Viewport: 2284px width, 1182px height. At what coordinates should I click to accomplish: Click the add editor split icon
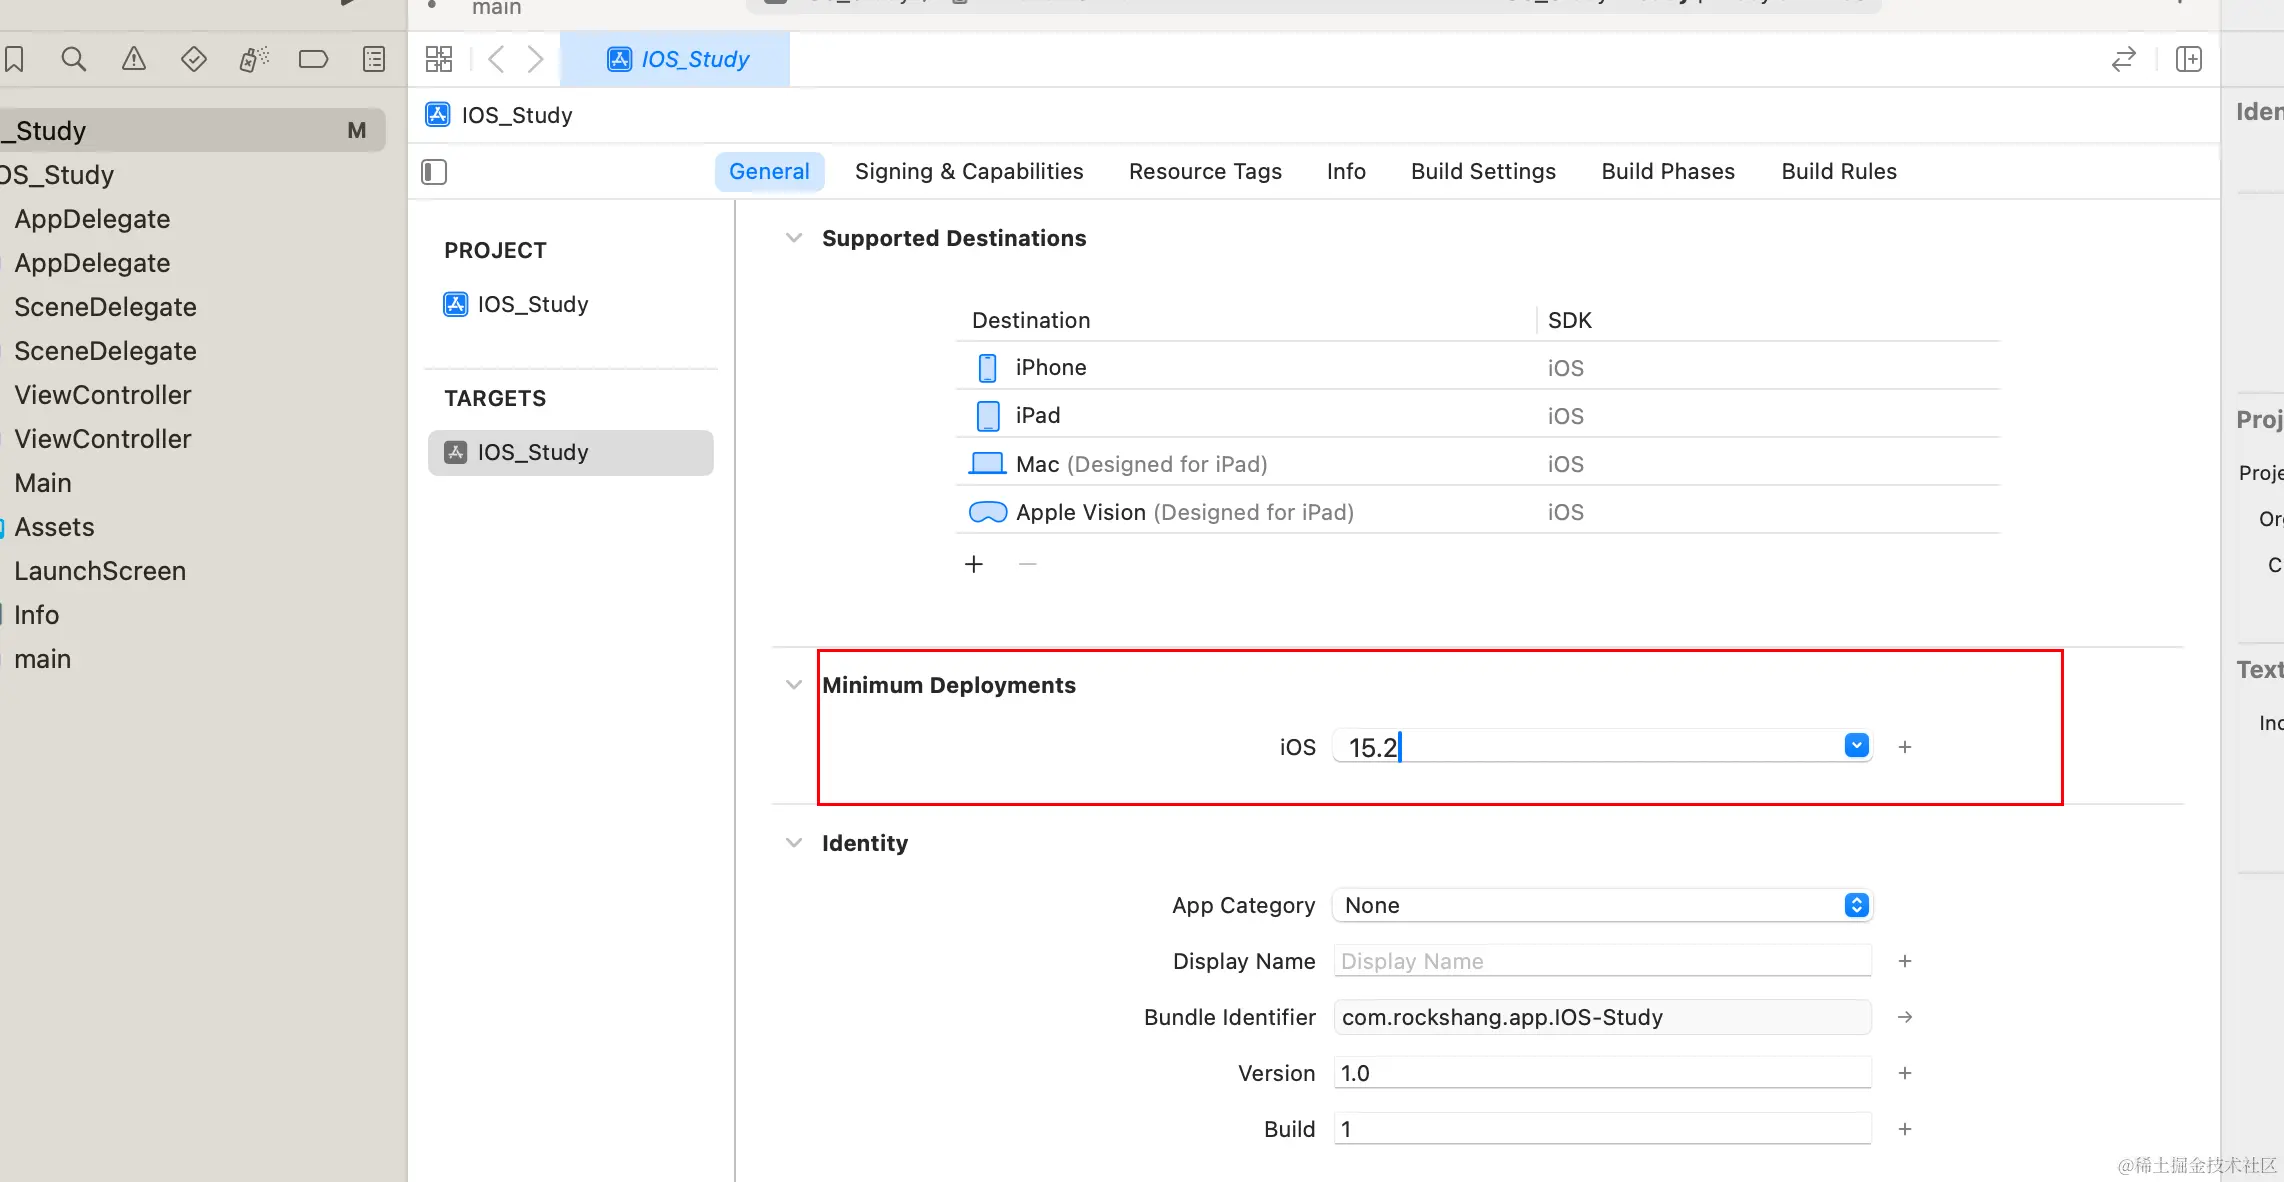coord(2189,60)
